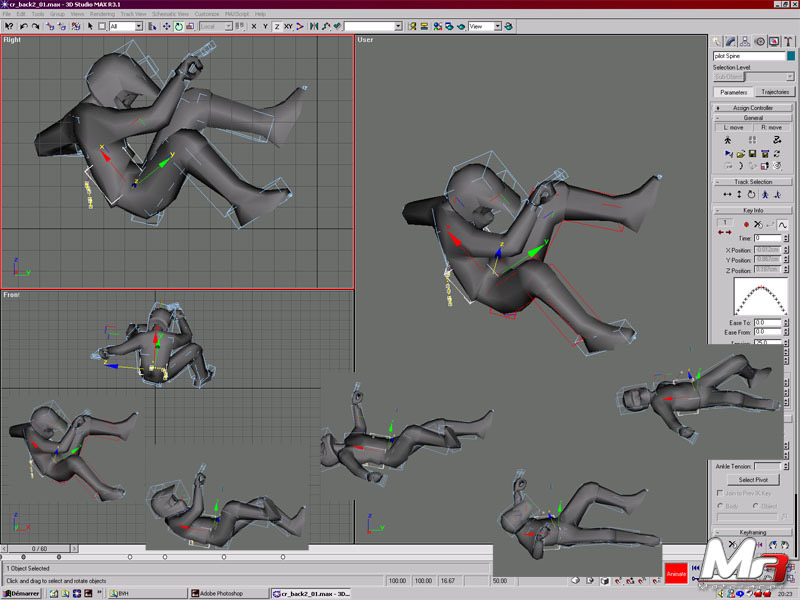Open the Rendering menu
Viewport: 800px width, 600px height.
(x=102, y=14)
